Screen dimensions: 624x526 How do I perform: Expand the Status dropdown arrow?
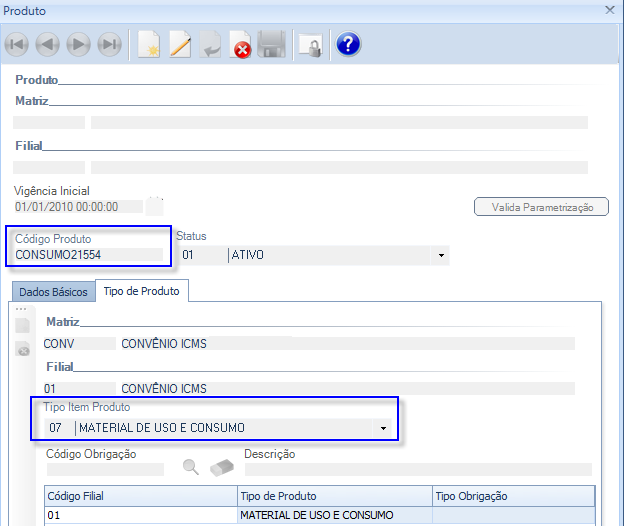tap(441, 255)
